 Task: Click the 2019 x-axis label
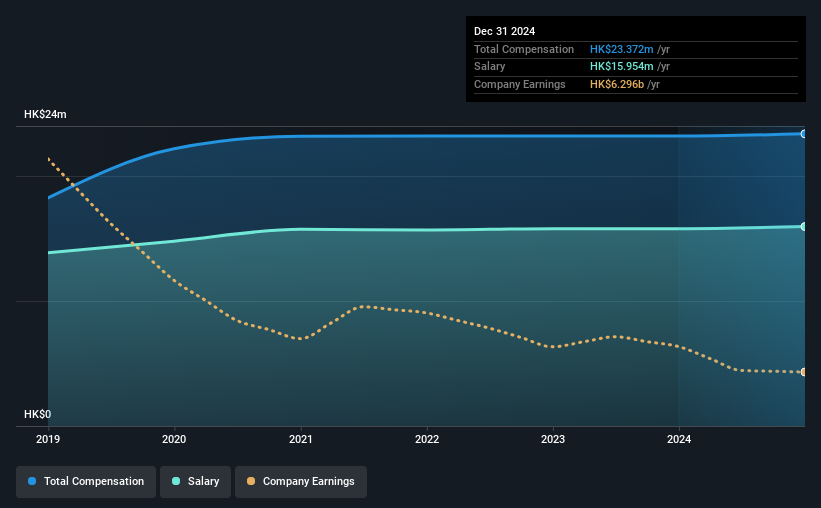pyautogui.click(x=48, y=439)
